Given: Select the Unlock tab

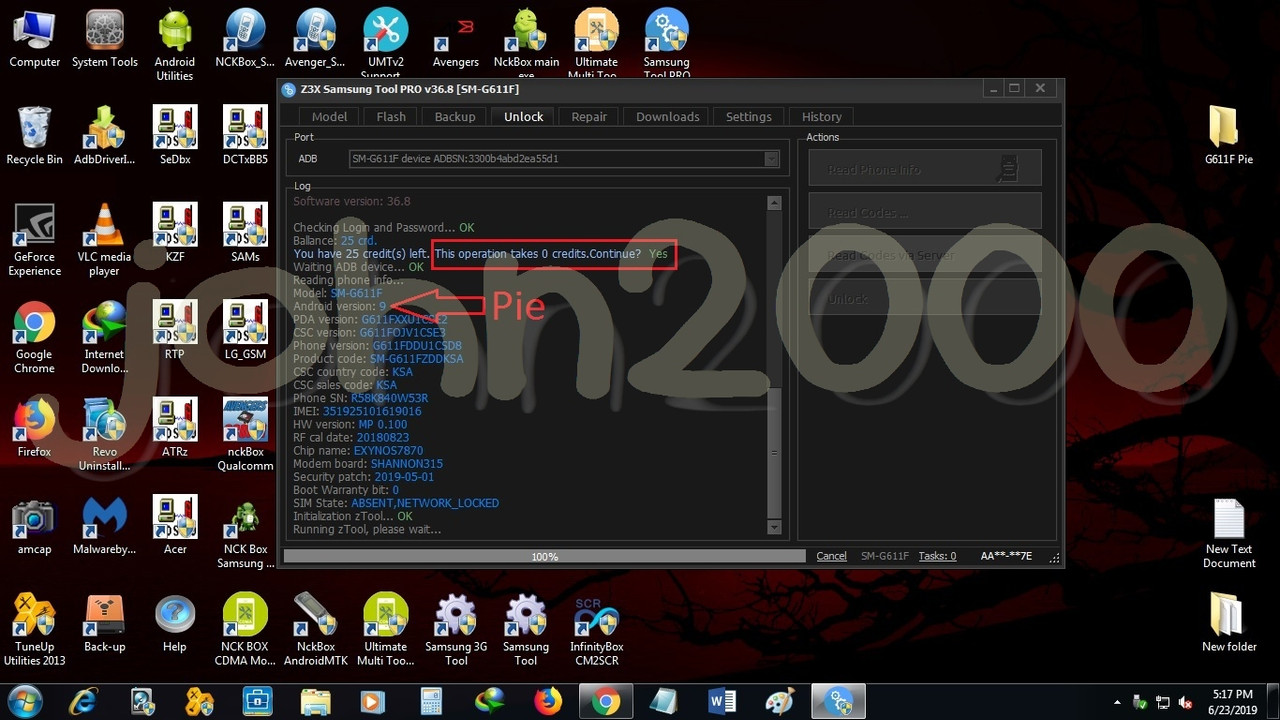Looking at the screenshot, I should tap(524, 116).
